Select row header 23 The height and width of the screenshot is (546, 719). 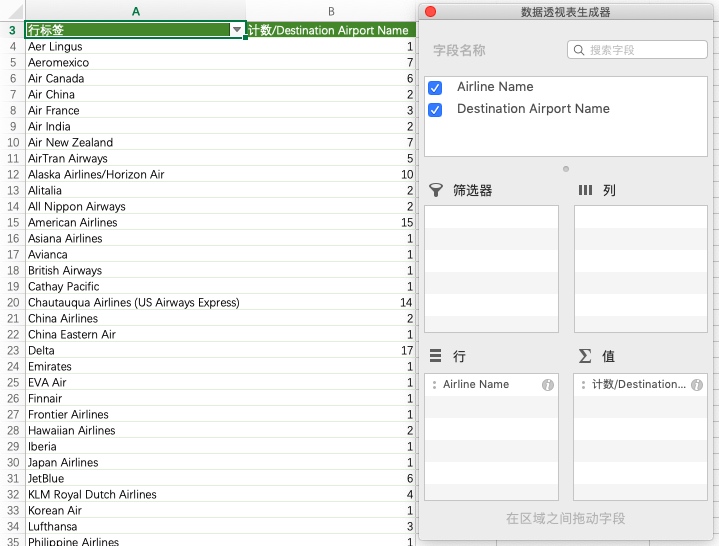click(x=13, y=351)
